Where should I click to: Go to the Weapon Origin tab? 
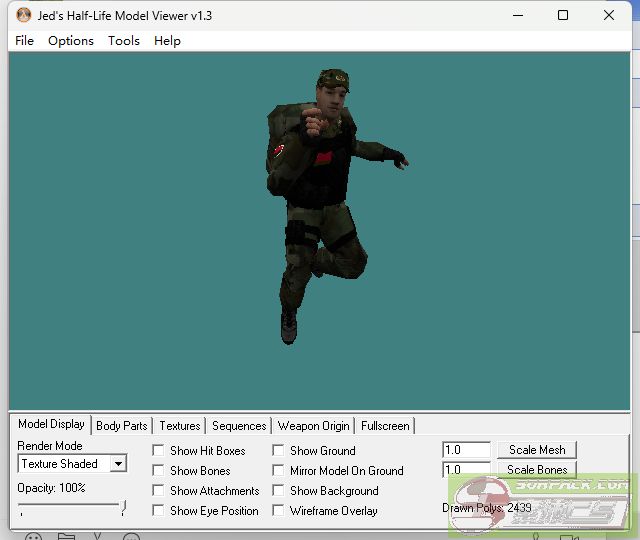pyautogui.click(x=313, y=426)
